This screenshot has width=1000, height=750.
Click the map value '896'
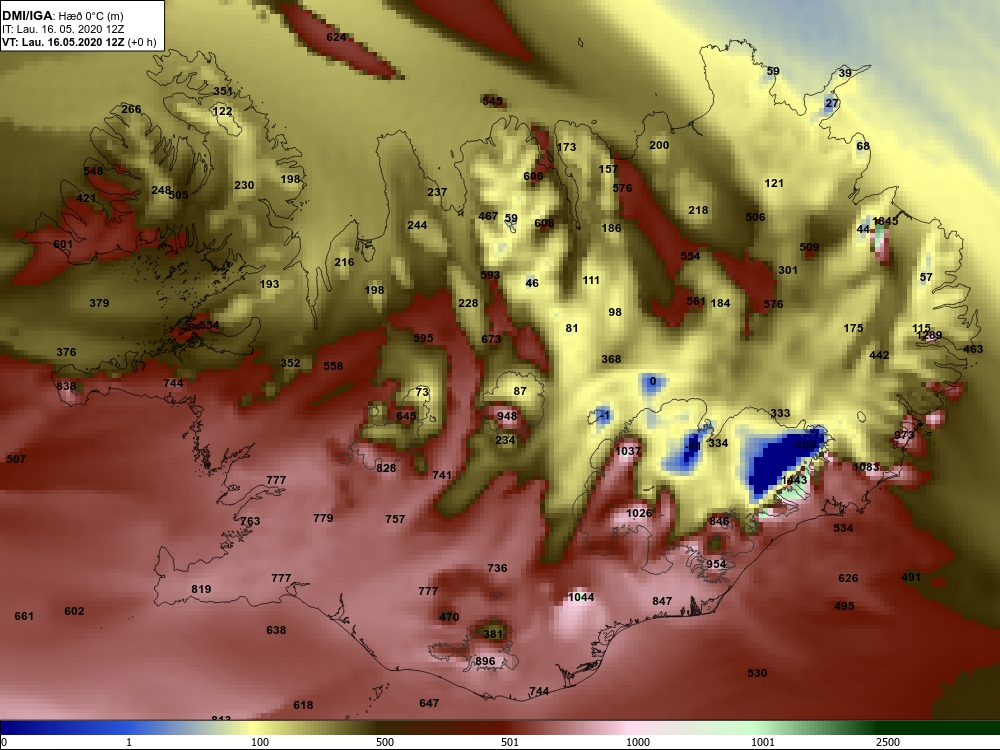click(485, 661)
